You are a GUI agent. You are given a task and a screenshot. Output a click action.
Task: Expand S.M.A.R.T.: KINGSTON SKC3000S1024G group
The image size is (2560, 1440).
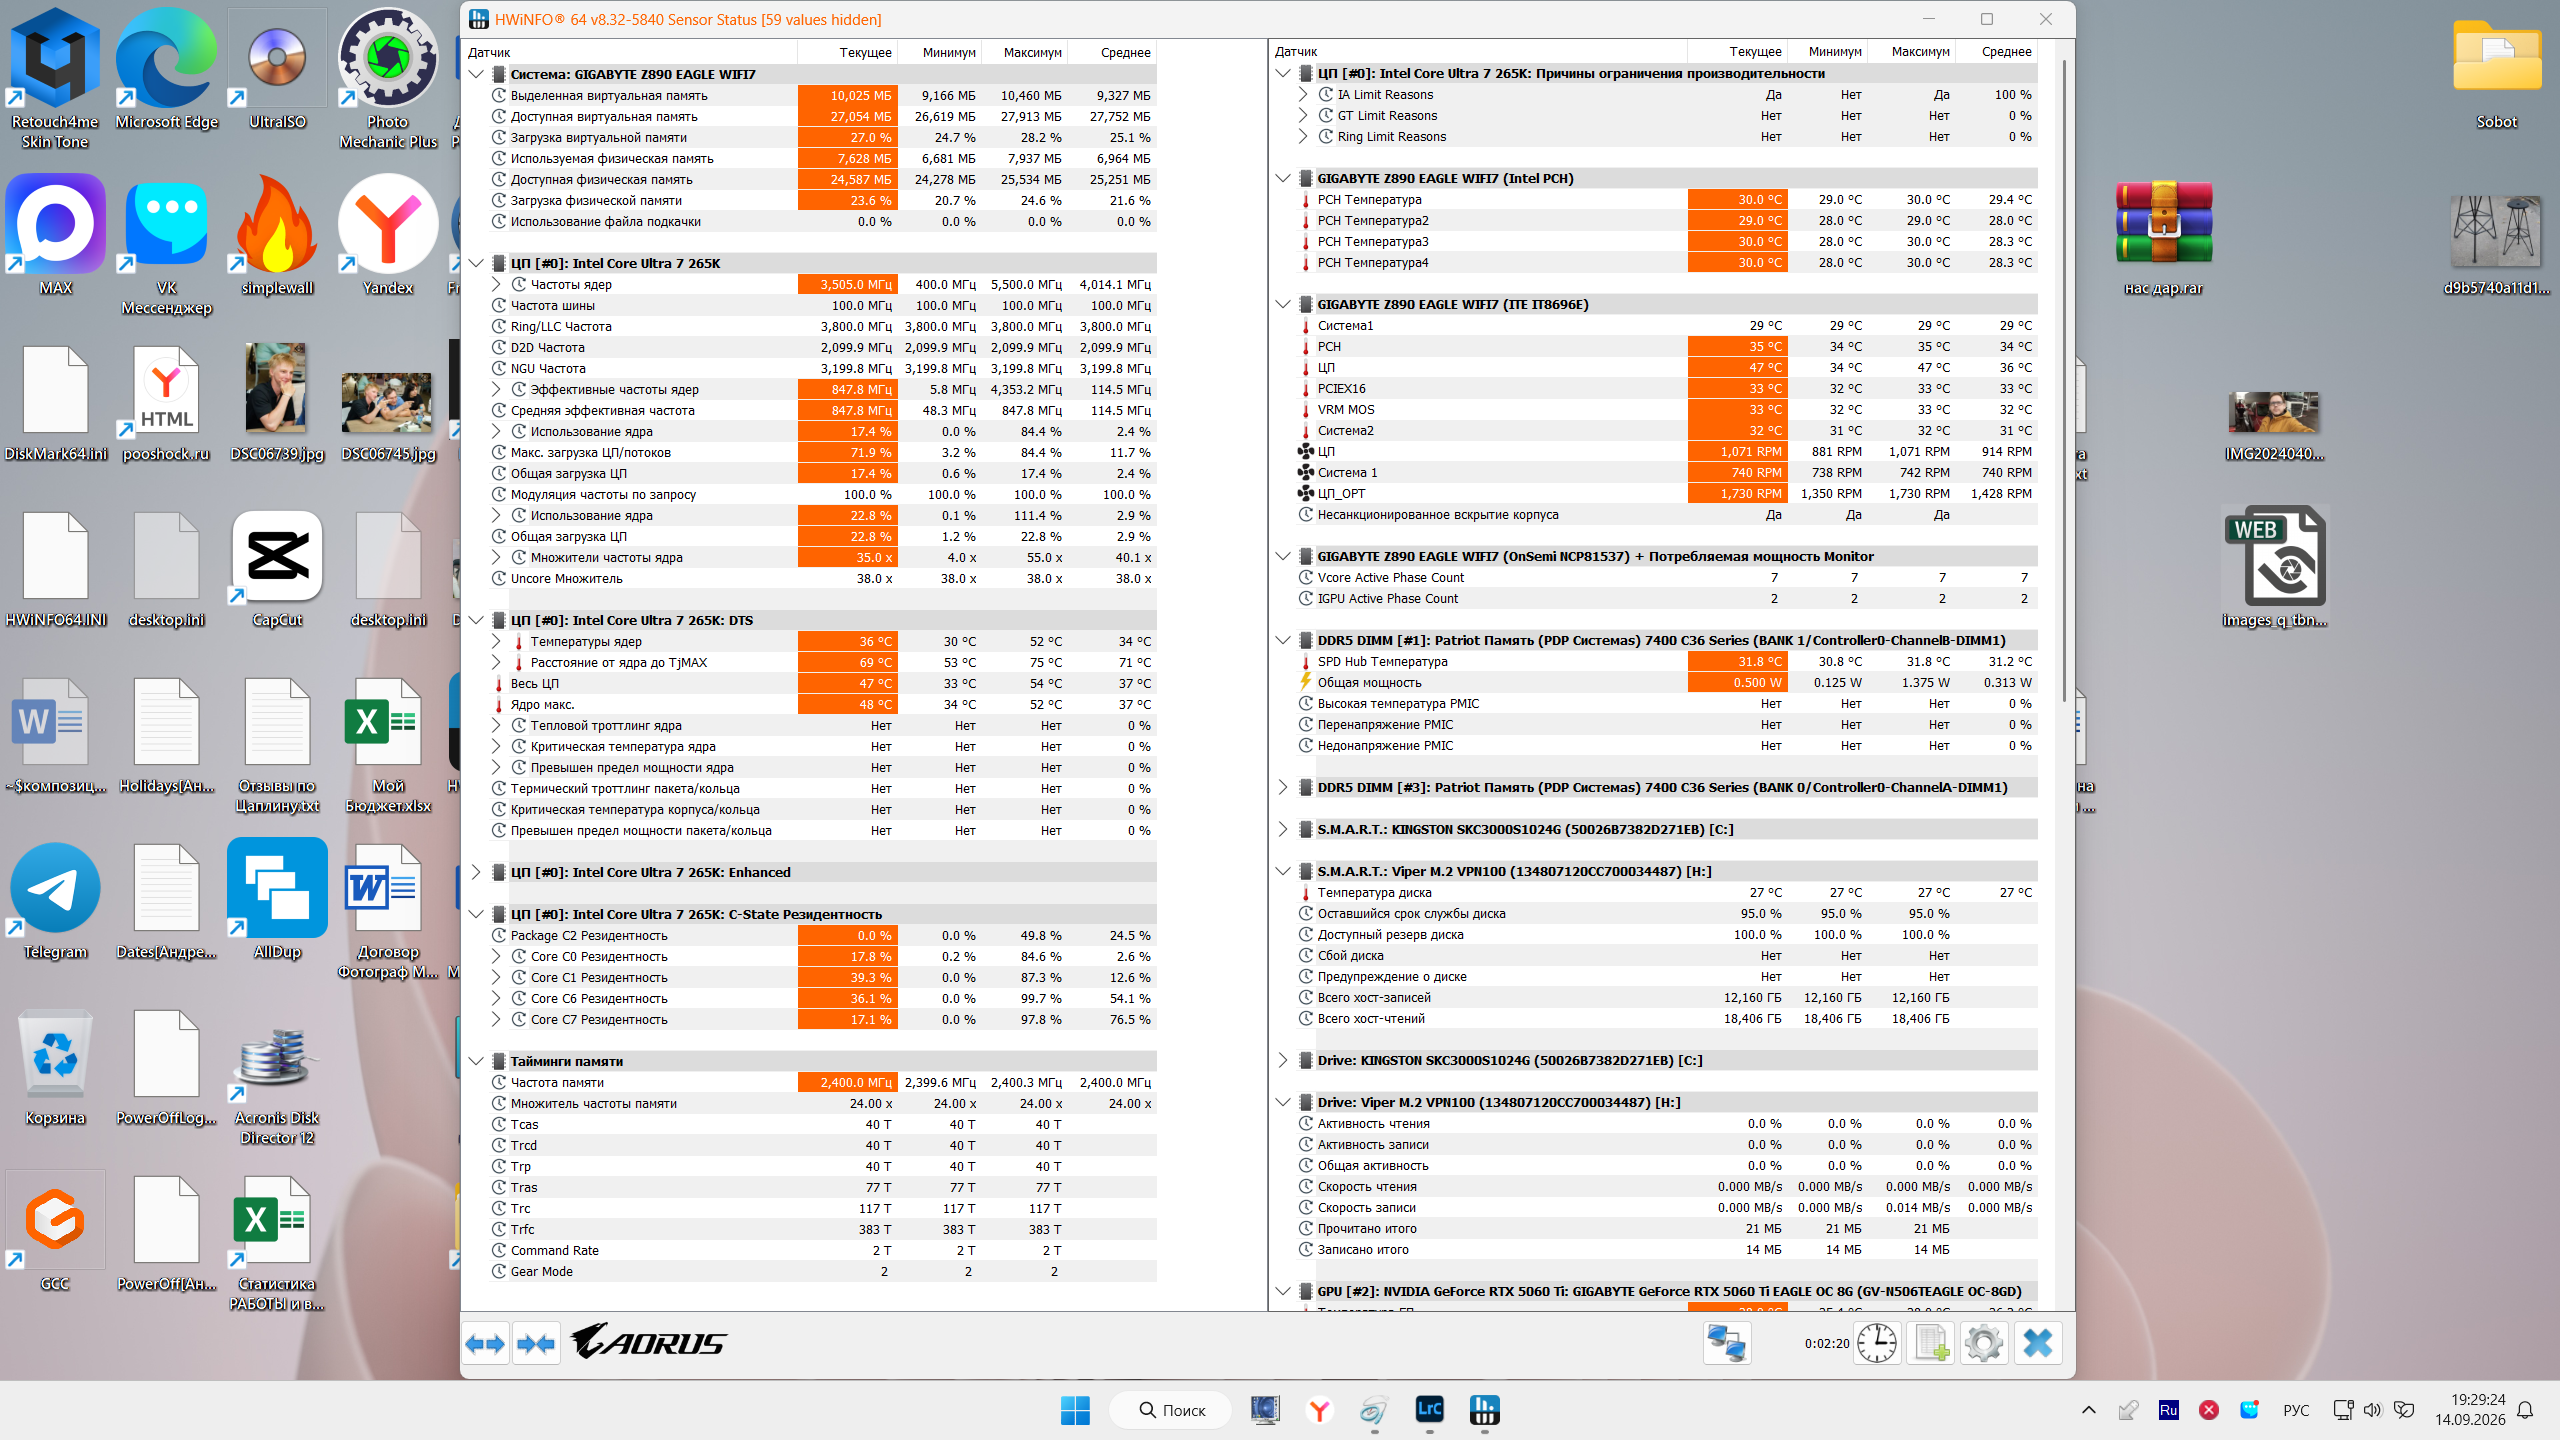tap(1284, 829)
